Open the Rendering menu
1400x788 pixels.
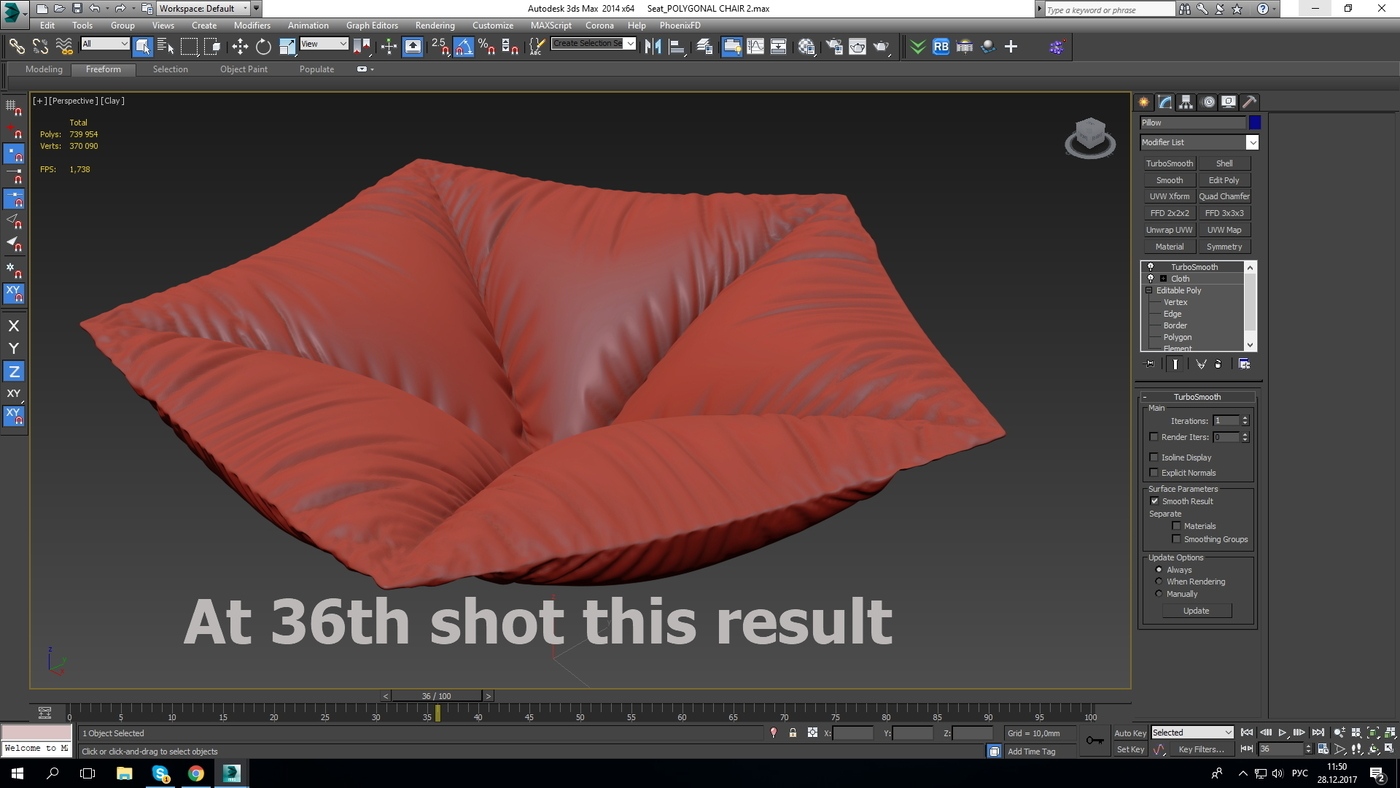tap(435, 25)
